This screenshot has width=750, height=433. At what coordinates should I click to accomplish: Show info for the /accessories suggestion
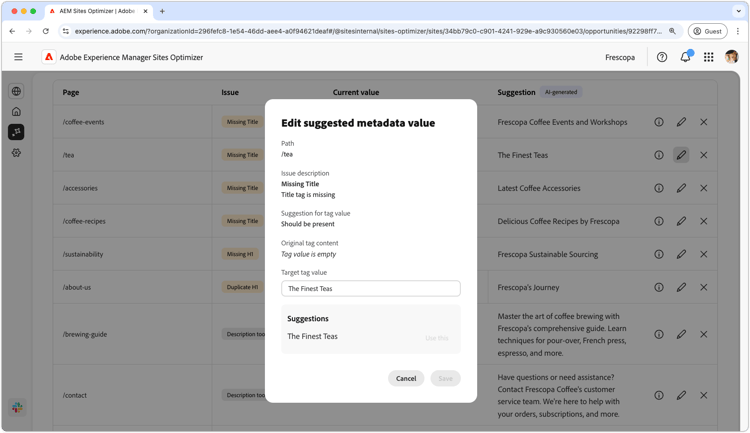(659, 188)
